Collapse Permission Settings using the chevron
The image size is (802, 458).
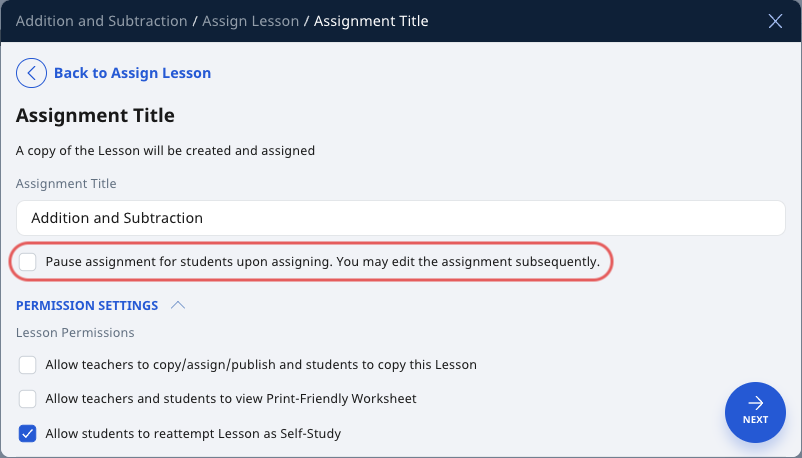[x=177, y=306]
